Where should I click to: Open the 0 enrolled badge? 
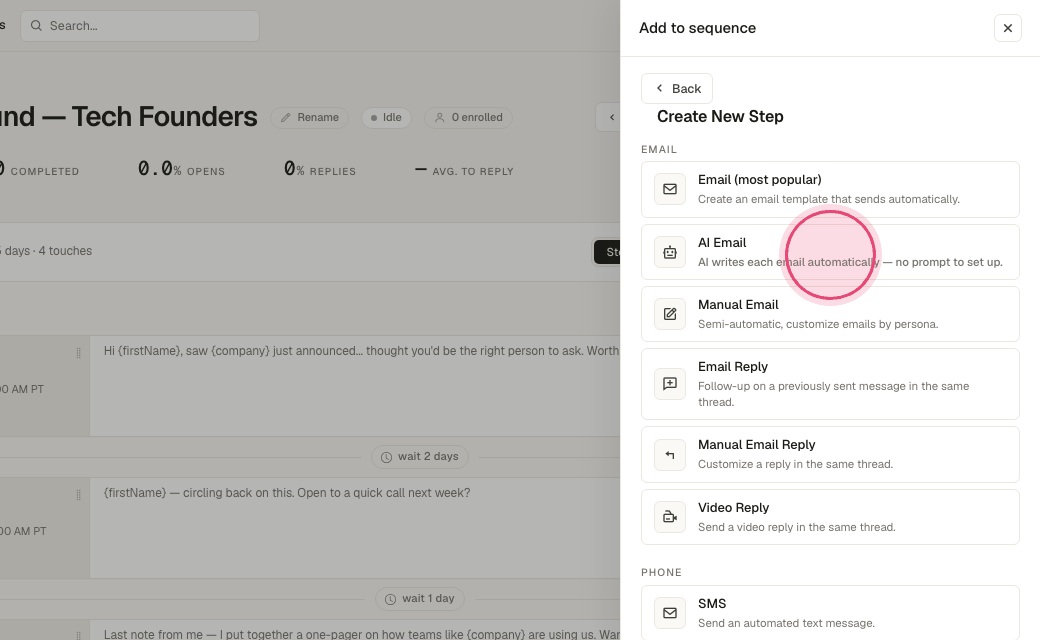tap(468, 117)
